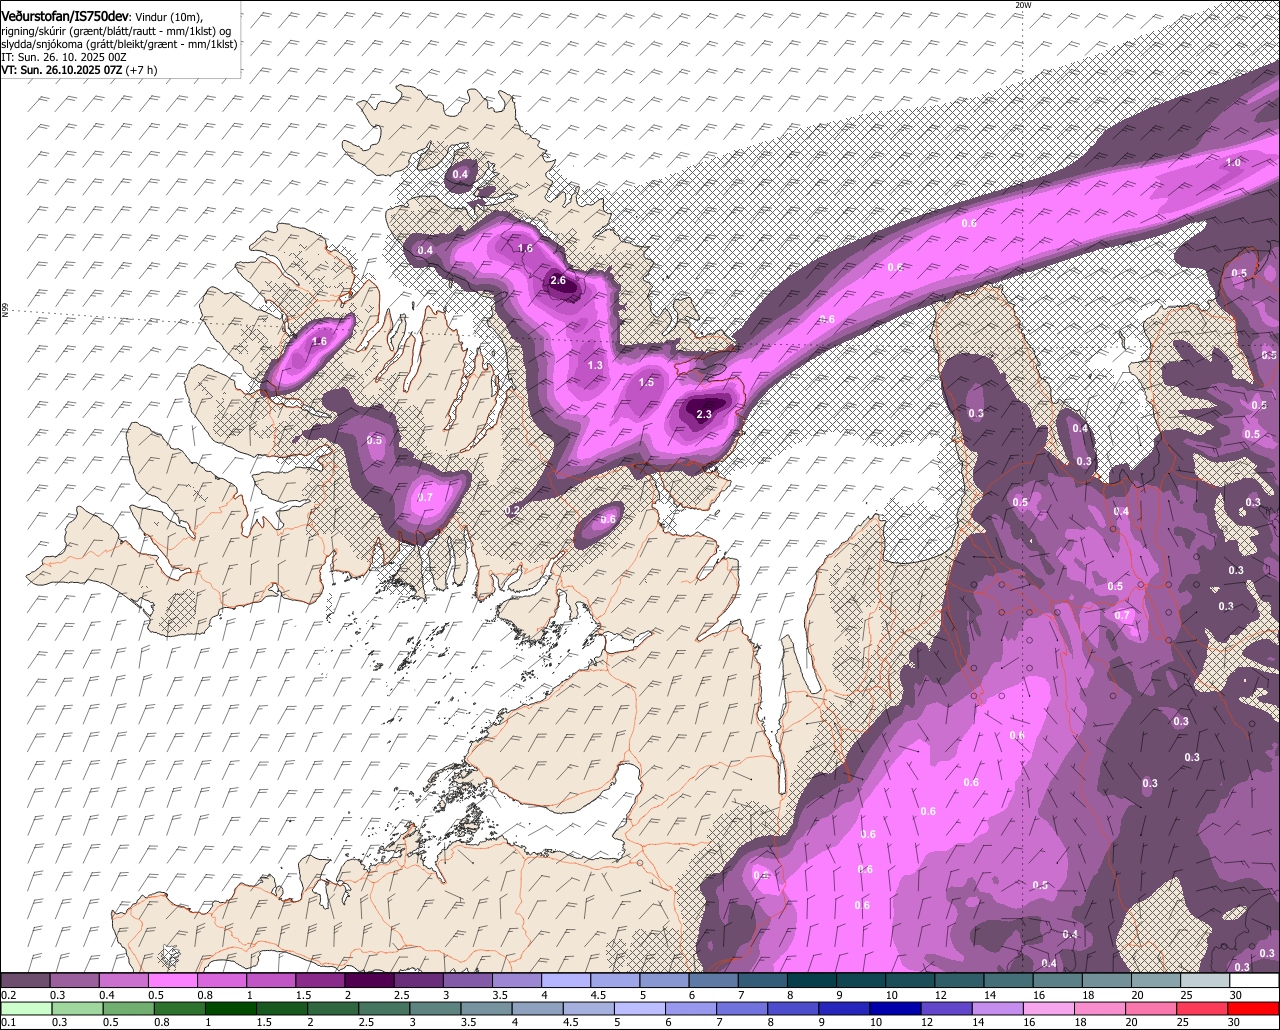Click the N99 label at the map's left edge

5,311
